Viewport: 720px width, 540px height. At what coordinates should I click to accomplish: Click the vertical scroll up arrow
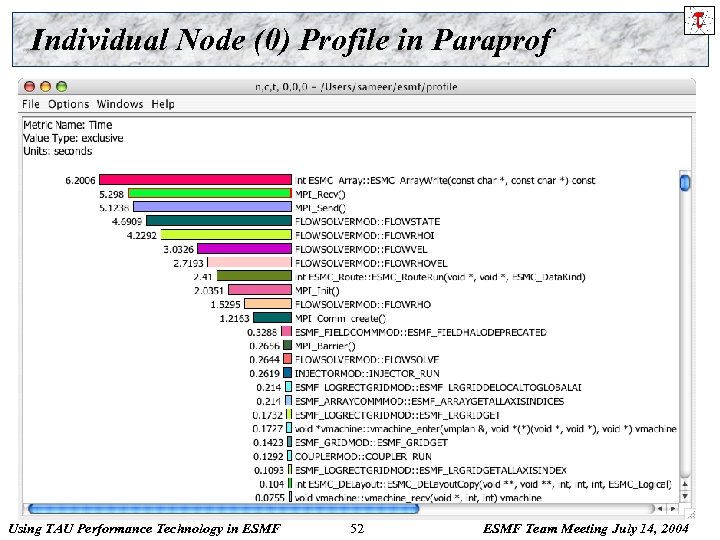click(685, 484)
